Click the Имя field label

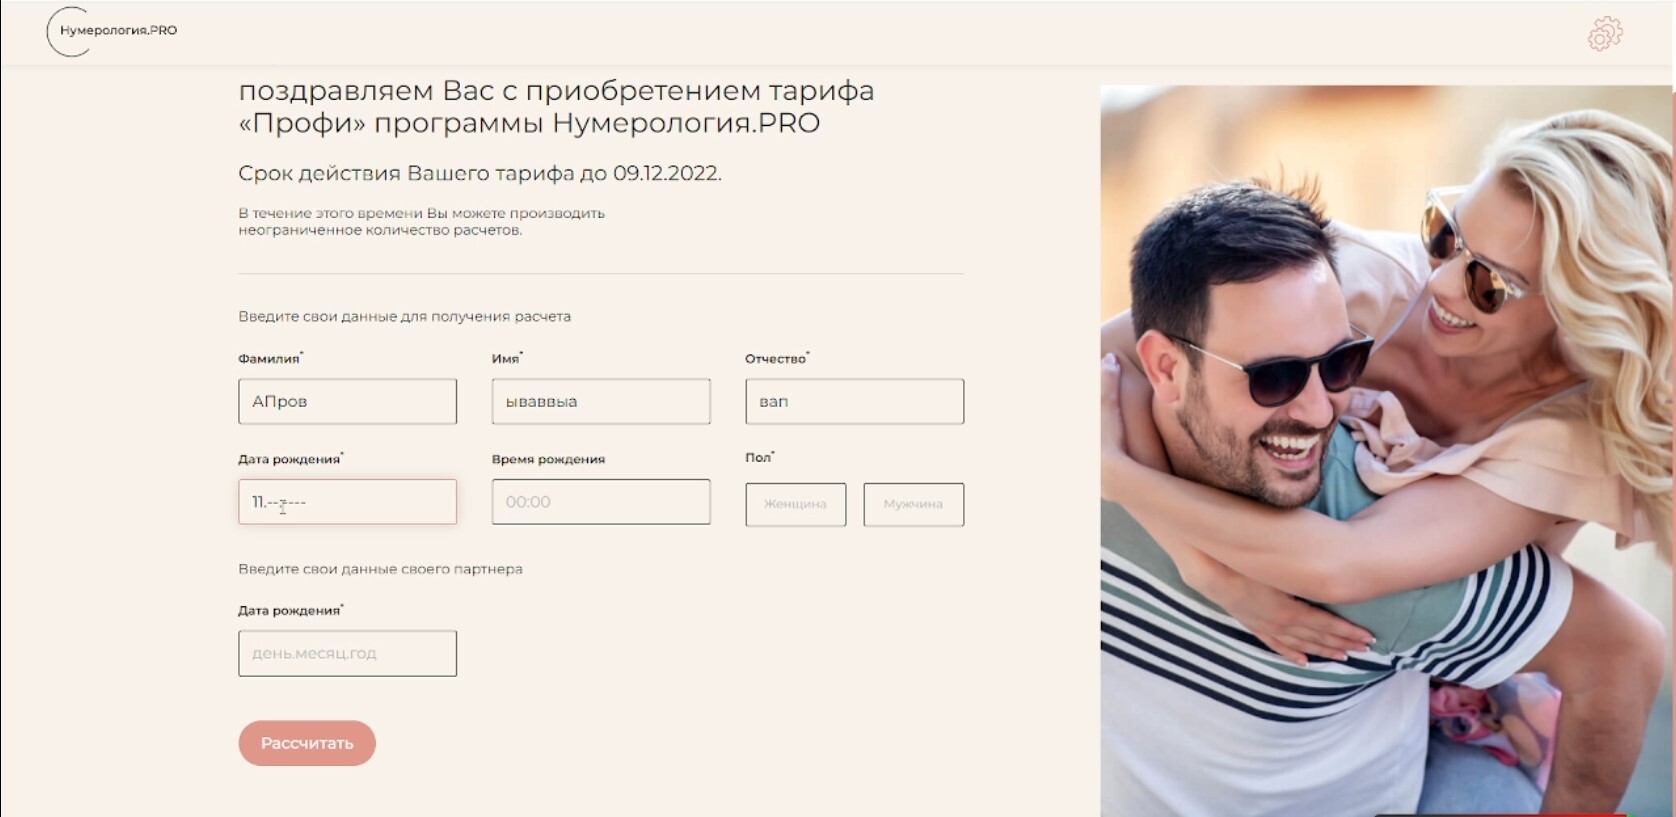pyautogui.click(x=507, y=358)
